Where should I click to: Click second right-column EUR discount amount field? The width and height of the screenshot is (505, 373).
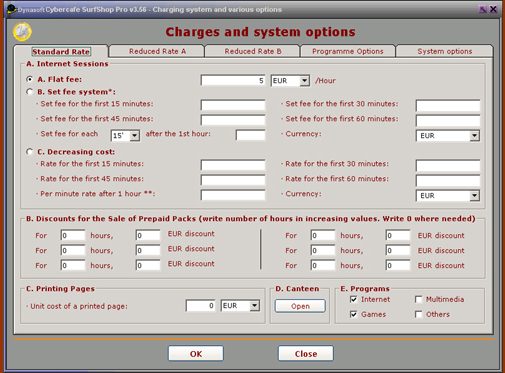(x=398, y=250)
